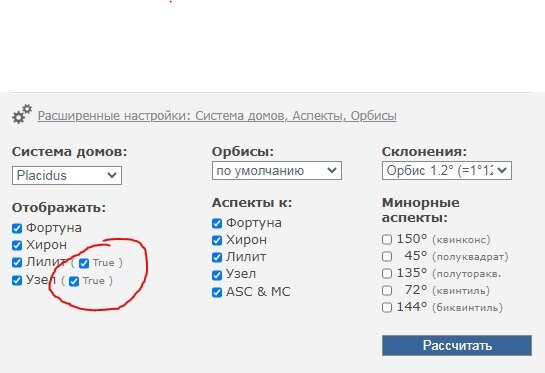Open the Система домов Placidus dropdown
This screenshot has height=373, width=545.
pos(67,175)
